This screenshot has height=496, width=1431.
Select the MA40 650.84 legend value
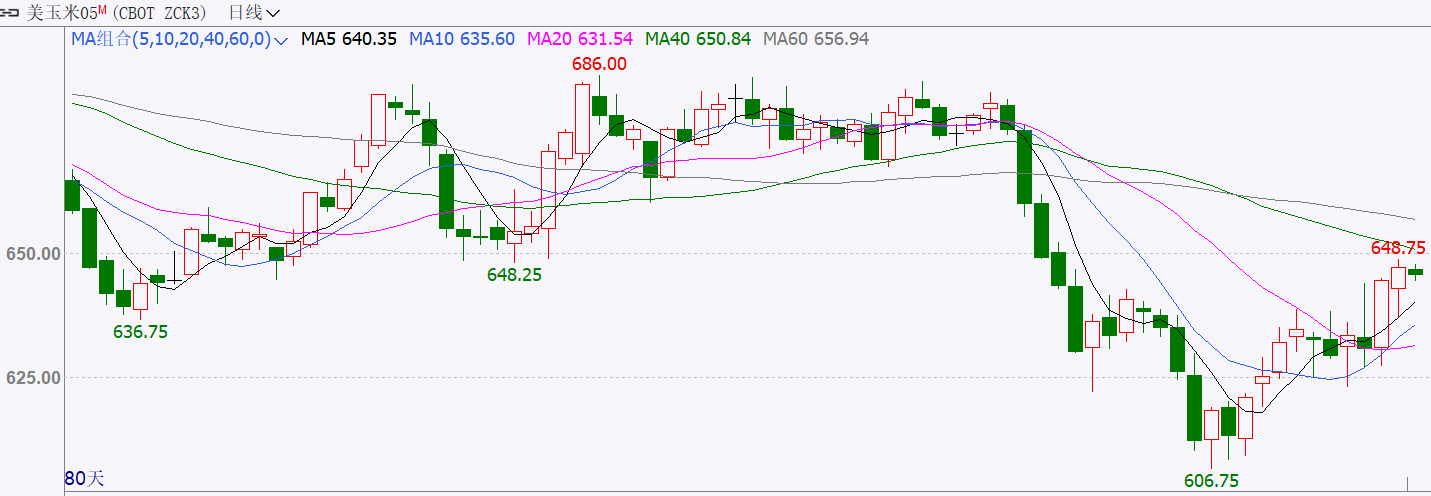(x=698, y=39)
